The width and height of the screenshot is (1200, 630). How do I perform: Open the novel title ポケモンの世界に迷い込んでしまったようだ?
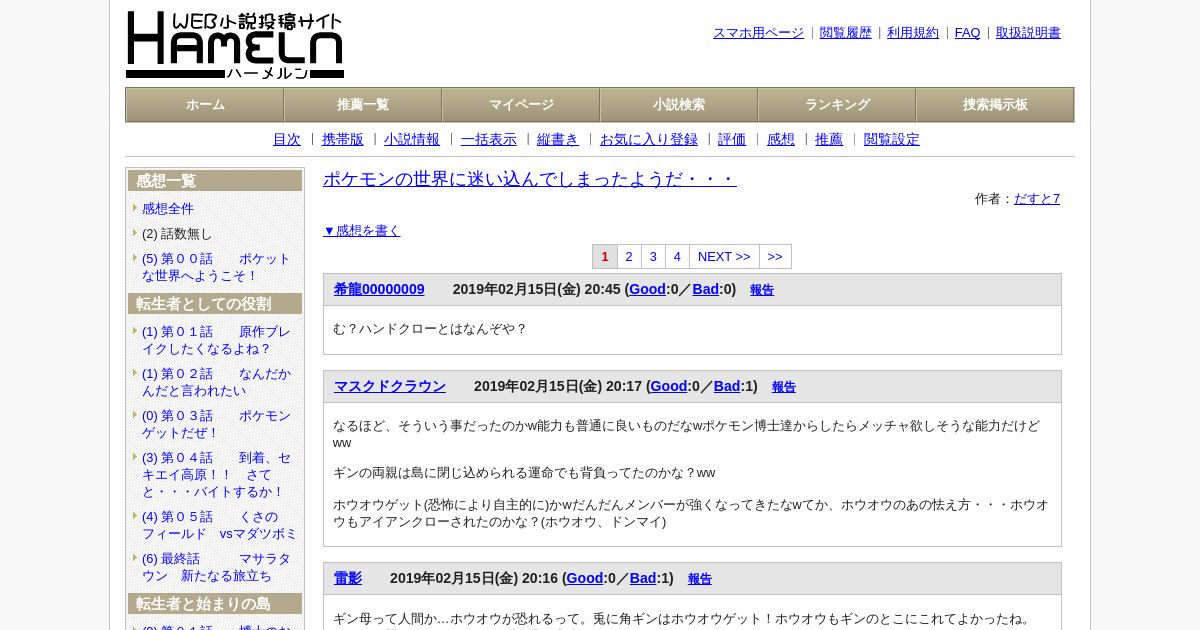[530, 180]
